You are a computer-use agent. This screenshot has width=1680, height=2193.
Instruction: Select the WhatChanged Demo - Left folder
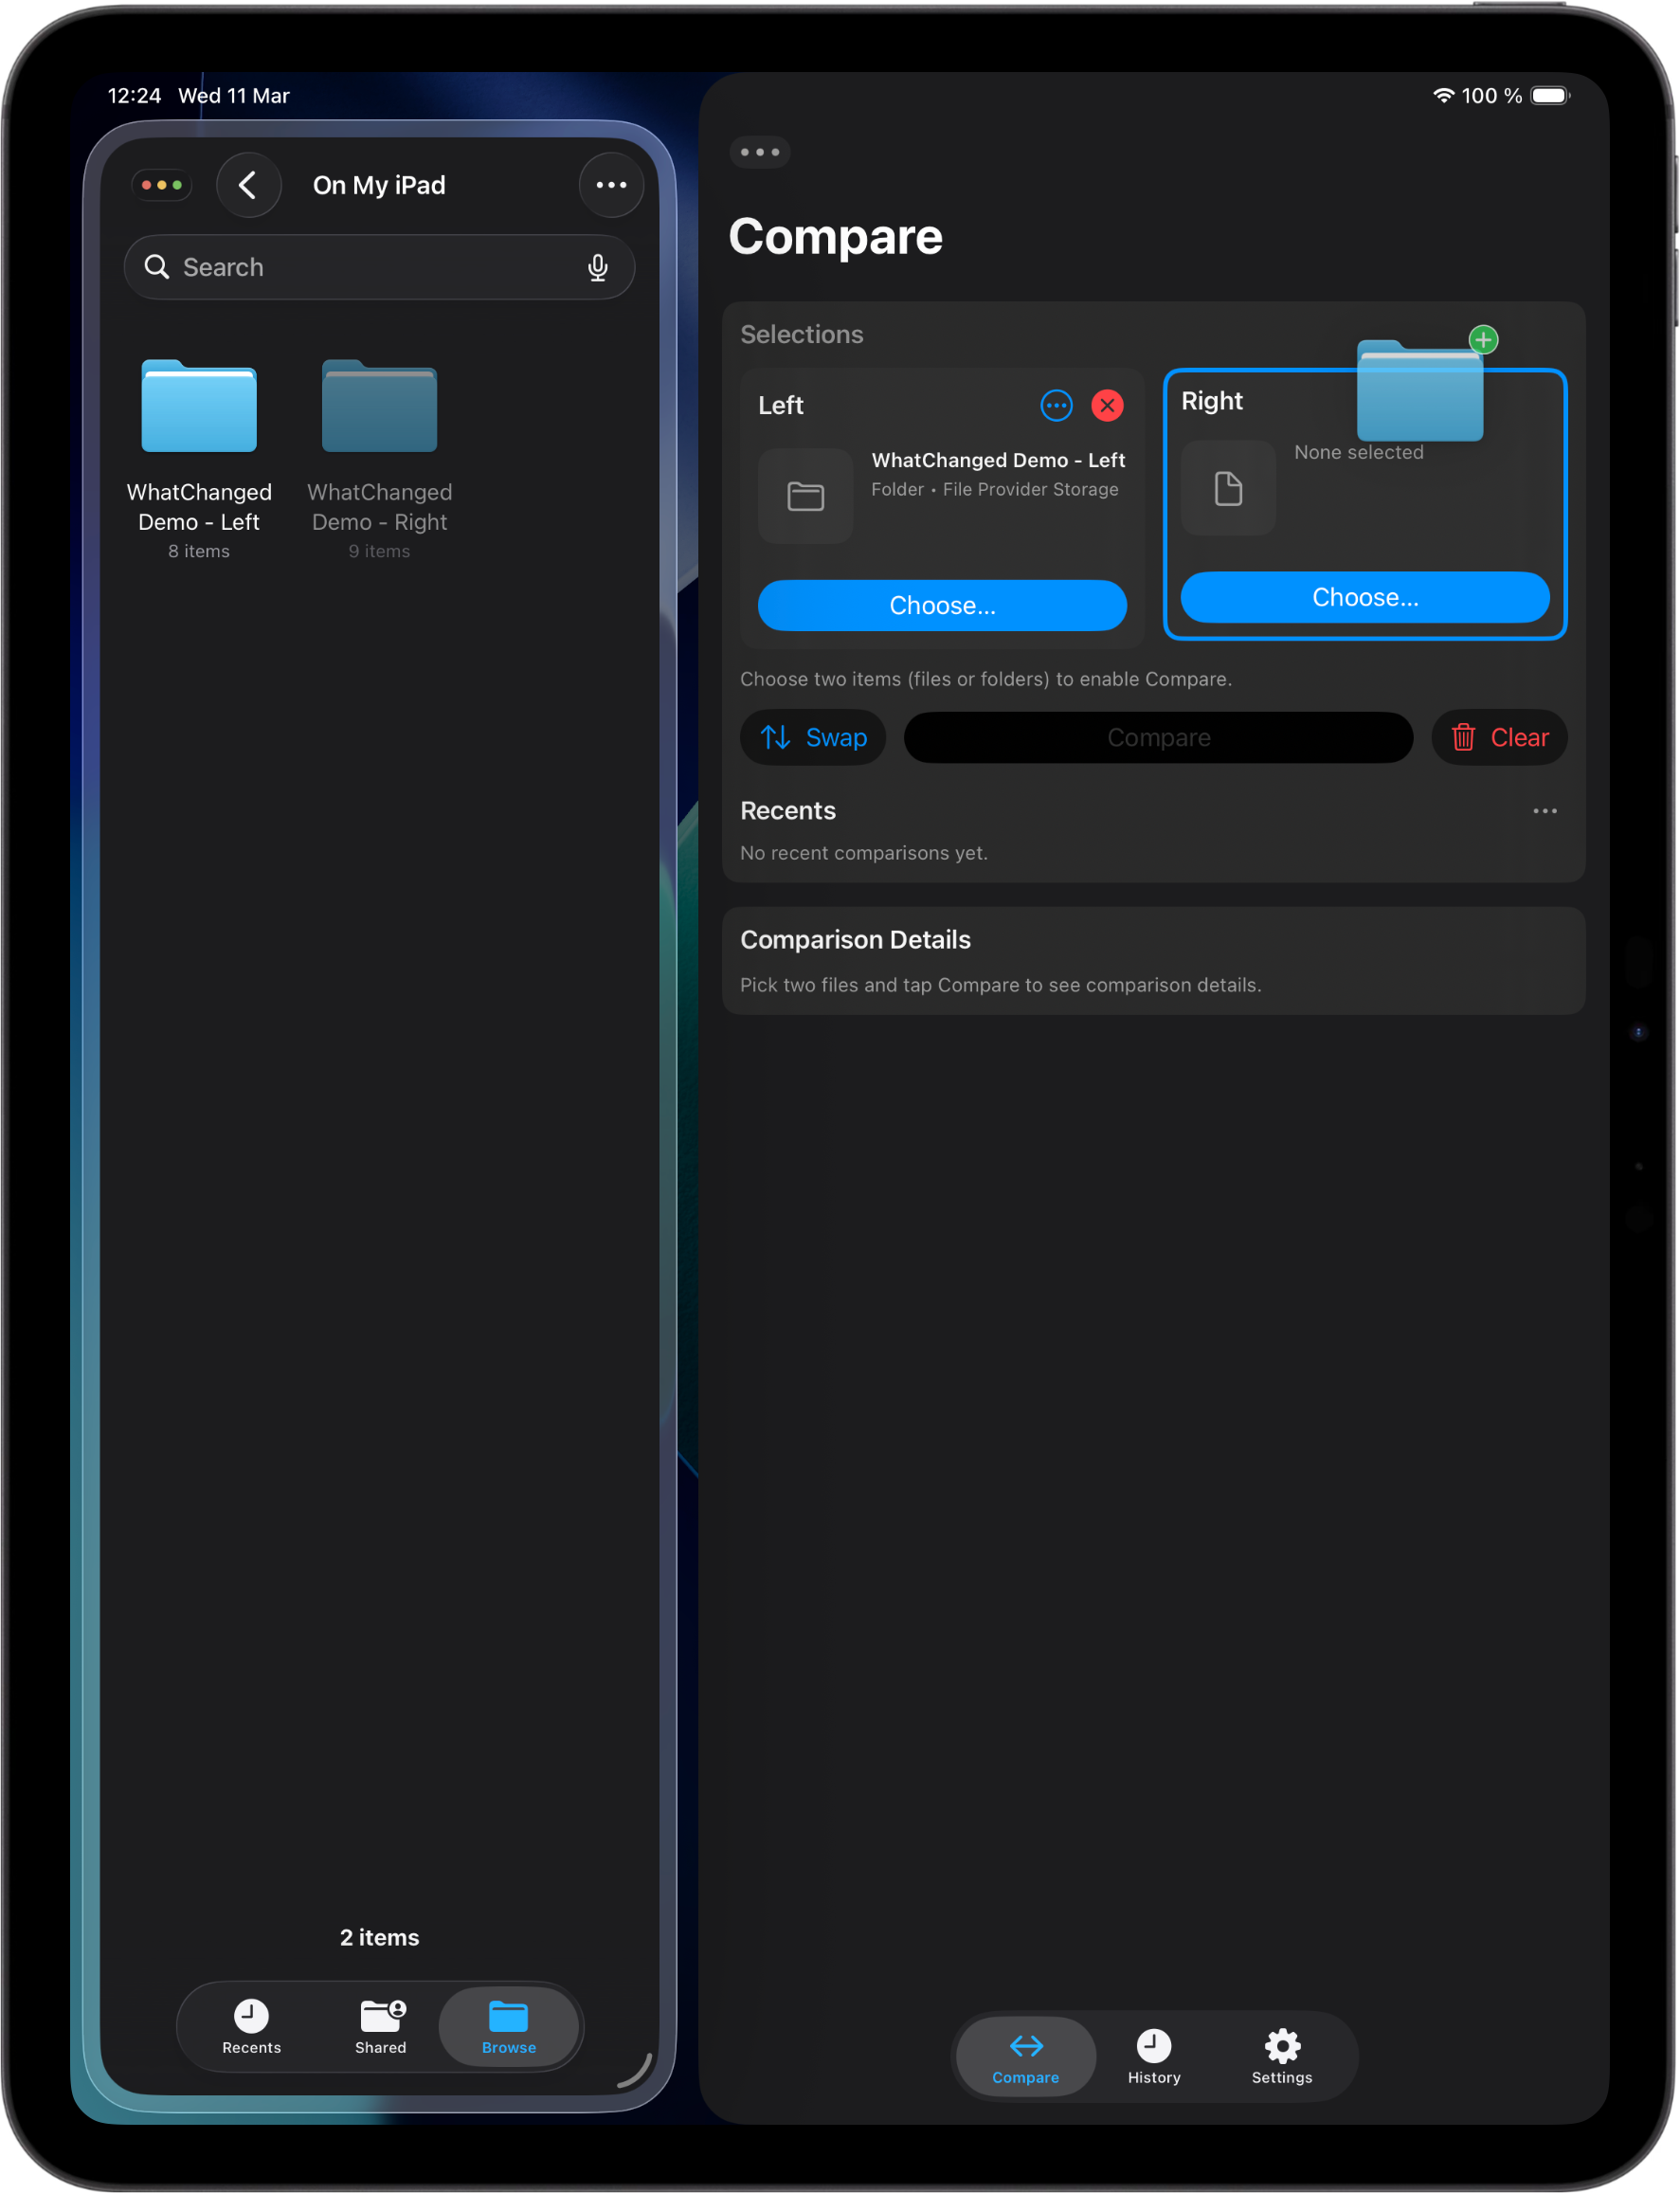(x=199, y=458)
